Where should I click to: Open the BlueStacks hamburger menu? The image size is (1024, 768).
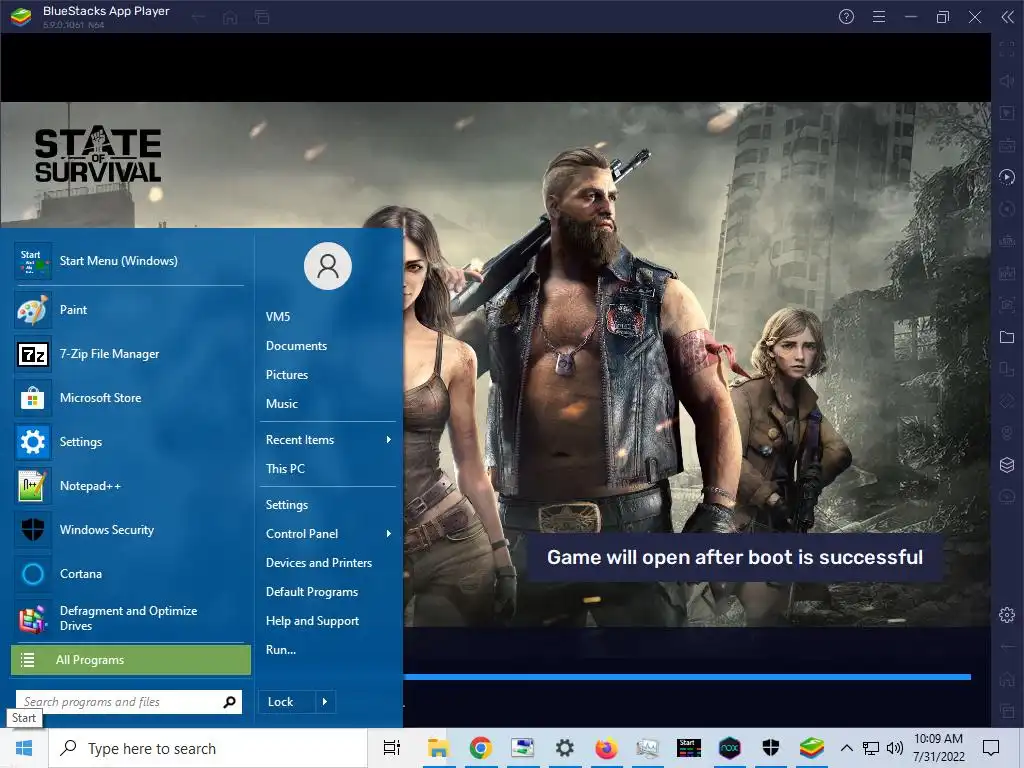coord(879,17)
